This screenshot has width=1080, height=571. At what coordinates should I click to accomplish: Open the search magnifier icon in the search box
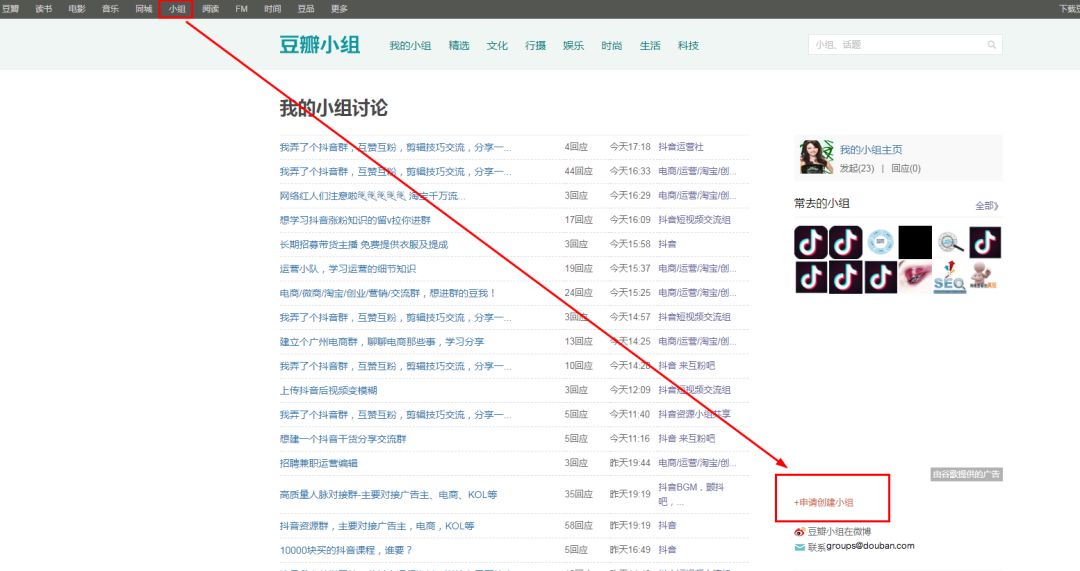(991, 45)
